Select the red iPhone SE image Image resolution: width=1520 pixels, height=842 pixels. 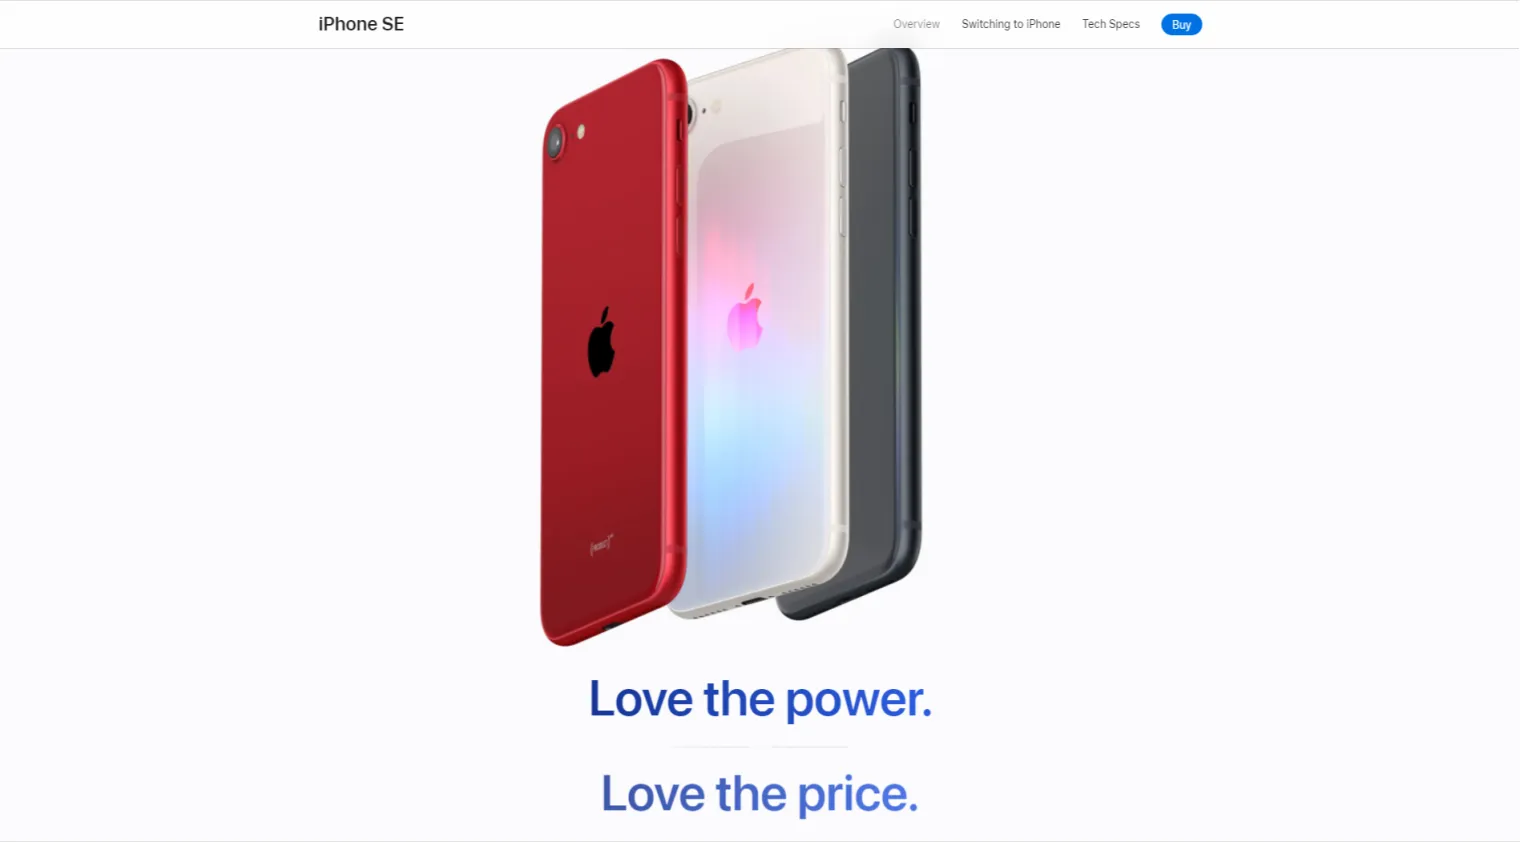point(612,352)
